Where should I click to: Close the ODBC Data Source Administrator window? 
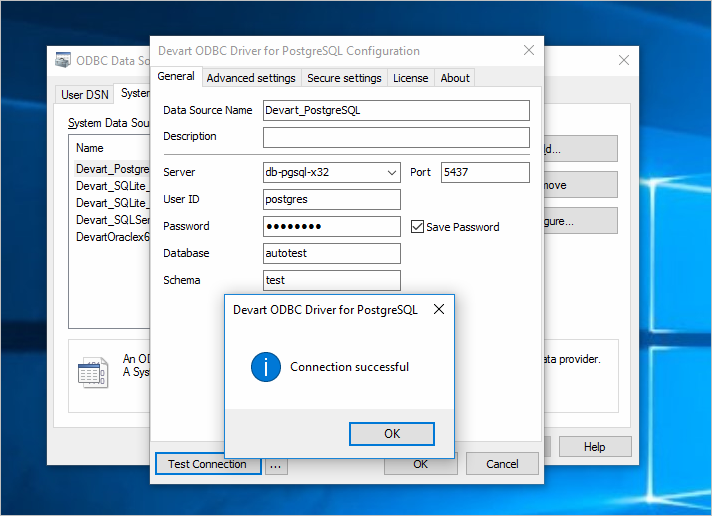click(x=623, y=60)
